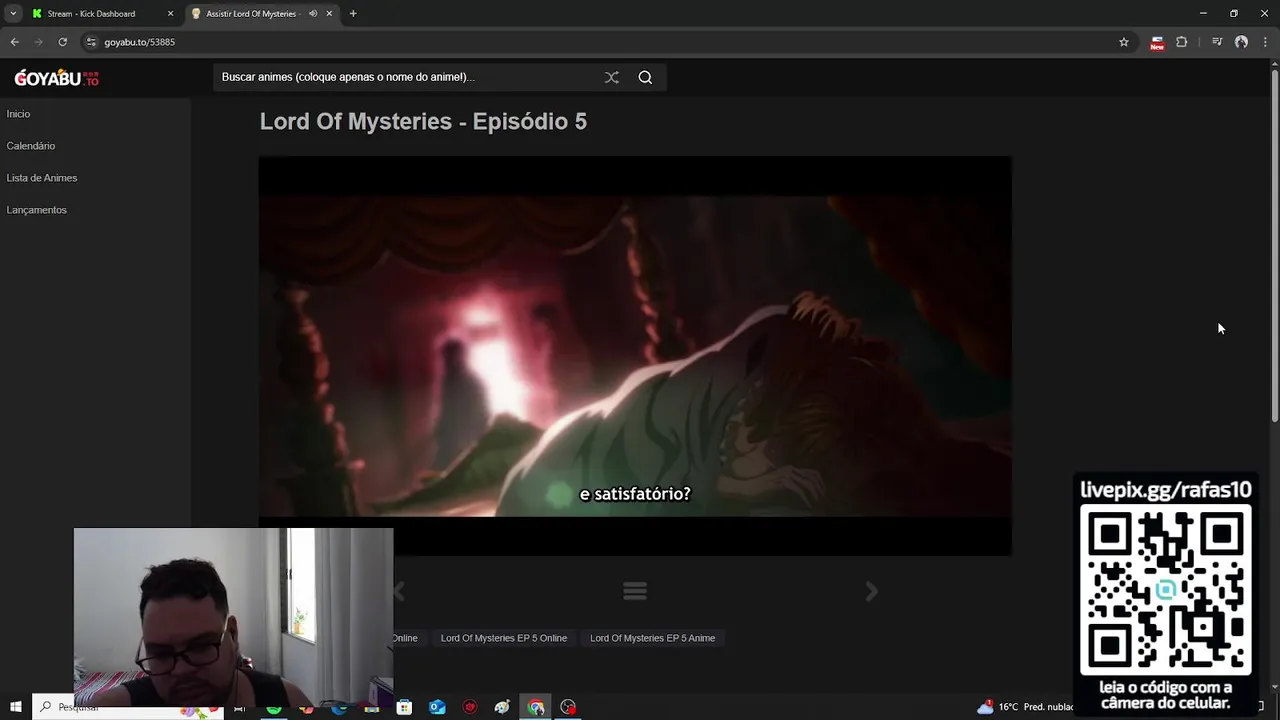Click the Lord Of Mysteries EP 5 Online tag
Screen dimensions: 1280x720
(504, 638)
